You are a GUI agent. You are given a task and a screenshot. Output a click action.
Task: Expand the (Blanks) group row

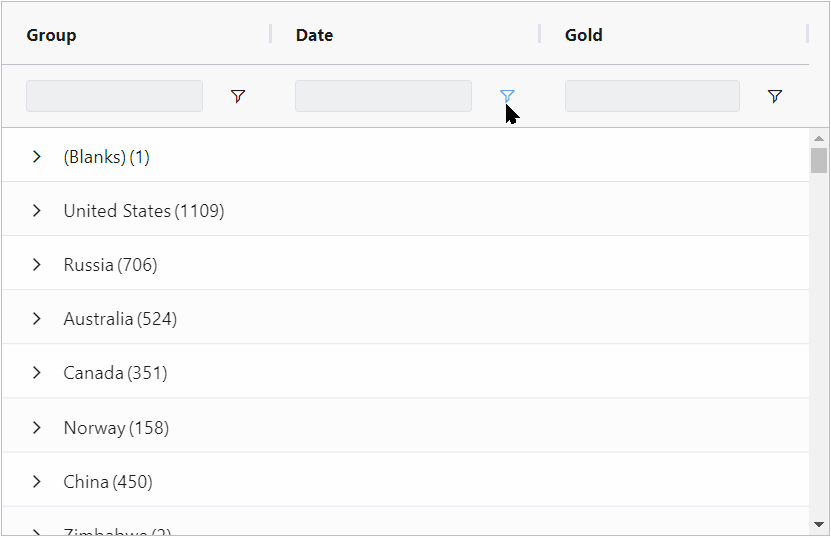pyautogui.click(x=37, y=157)
